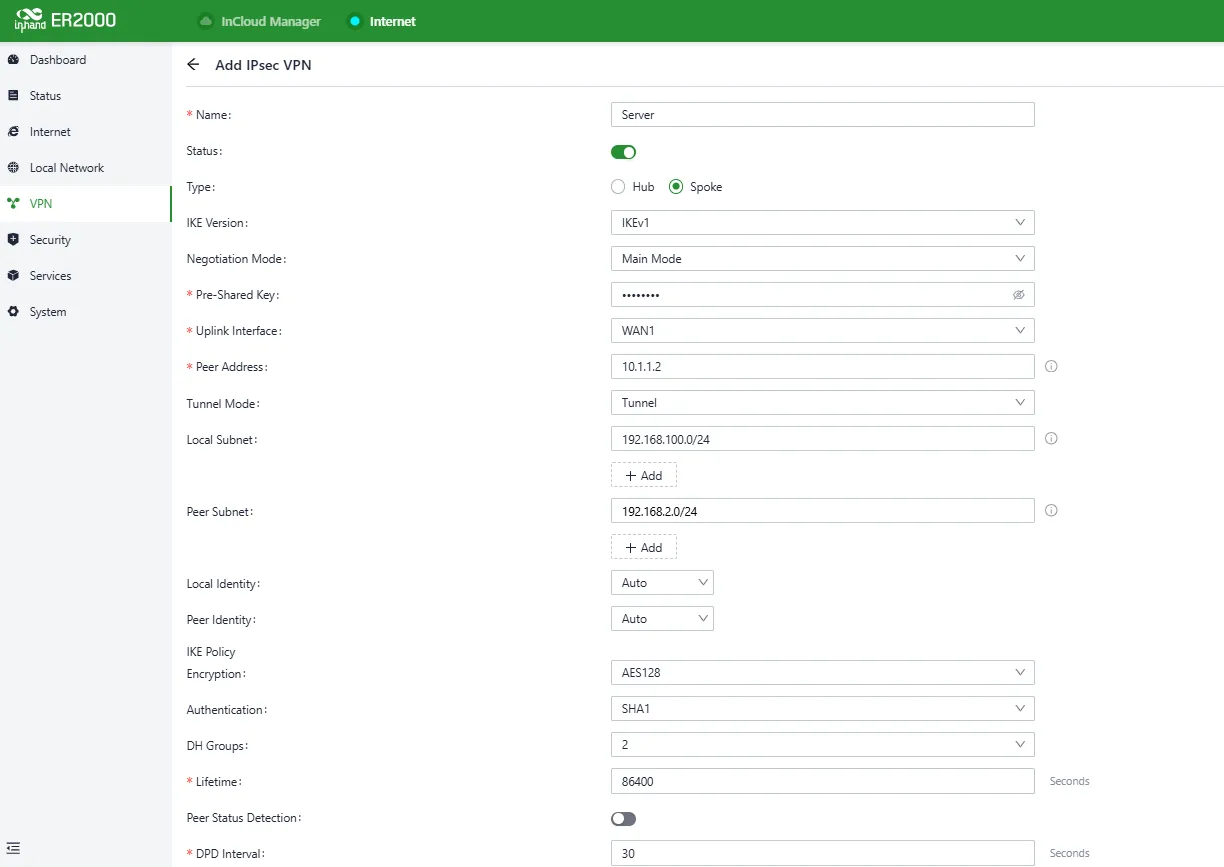Click the Peer Subnet 192.168.2.0/24 field
The height and width of the screenshot is (867, 1224).
(822, 511)
